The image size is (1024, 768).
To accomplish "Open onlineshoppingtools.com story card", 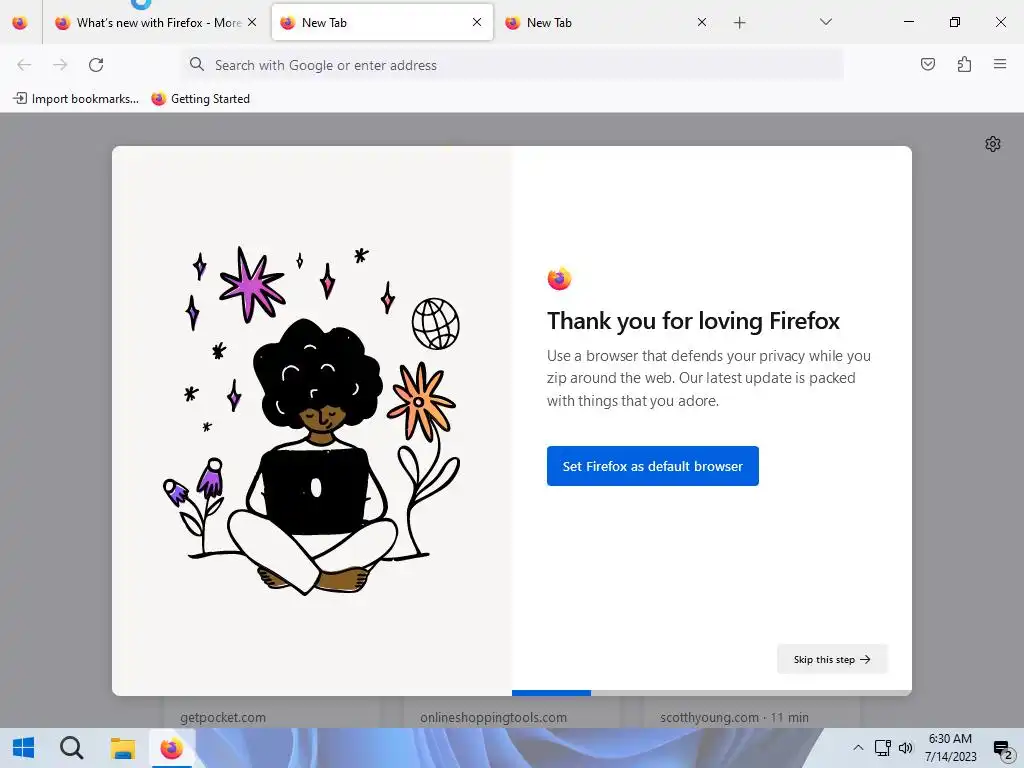I will pyautogui.click(x=511, y=712).
